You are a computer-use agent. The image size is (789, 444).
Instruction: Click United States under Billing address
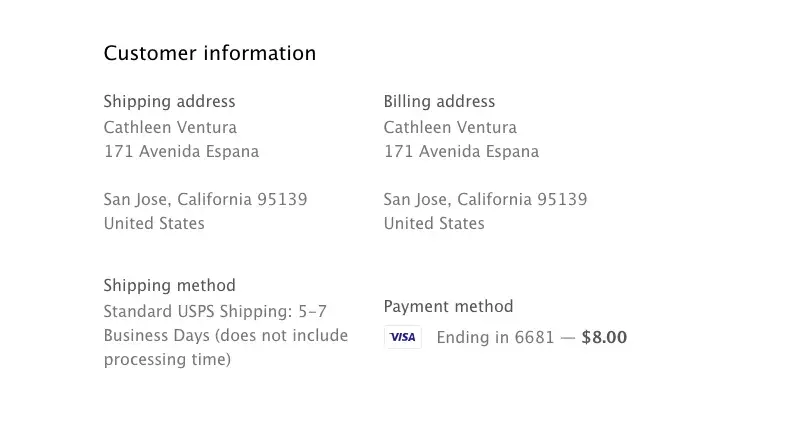434,223
